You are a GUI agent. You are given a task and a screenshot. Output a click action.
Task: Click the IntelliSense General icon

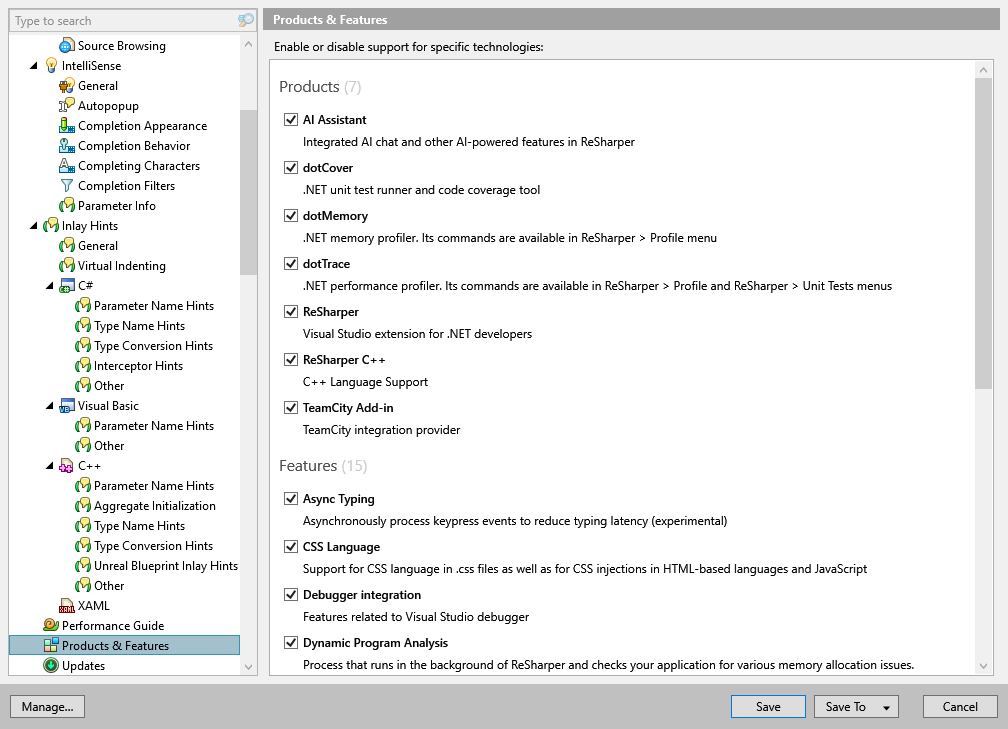pos(67,86)
